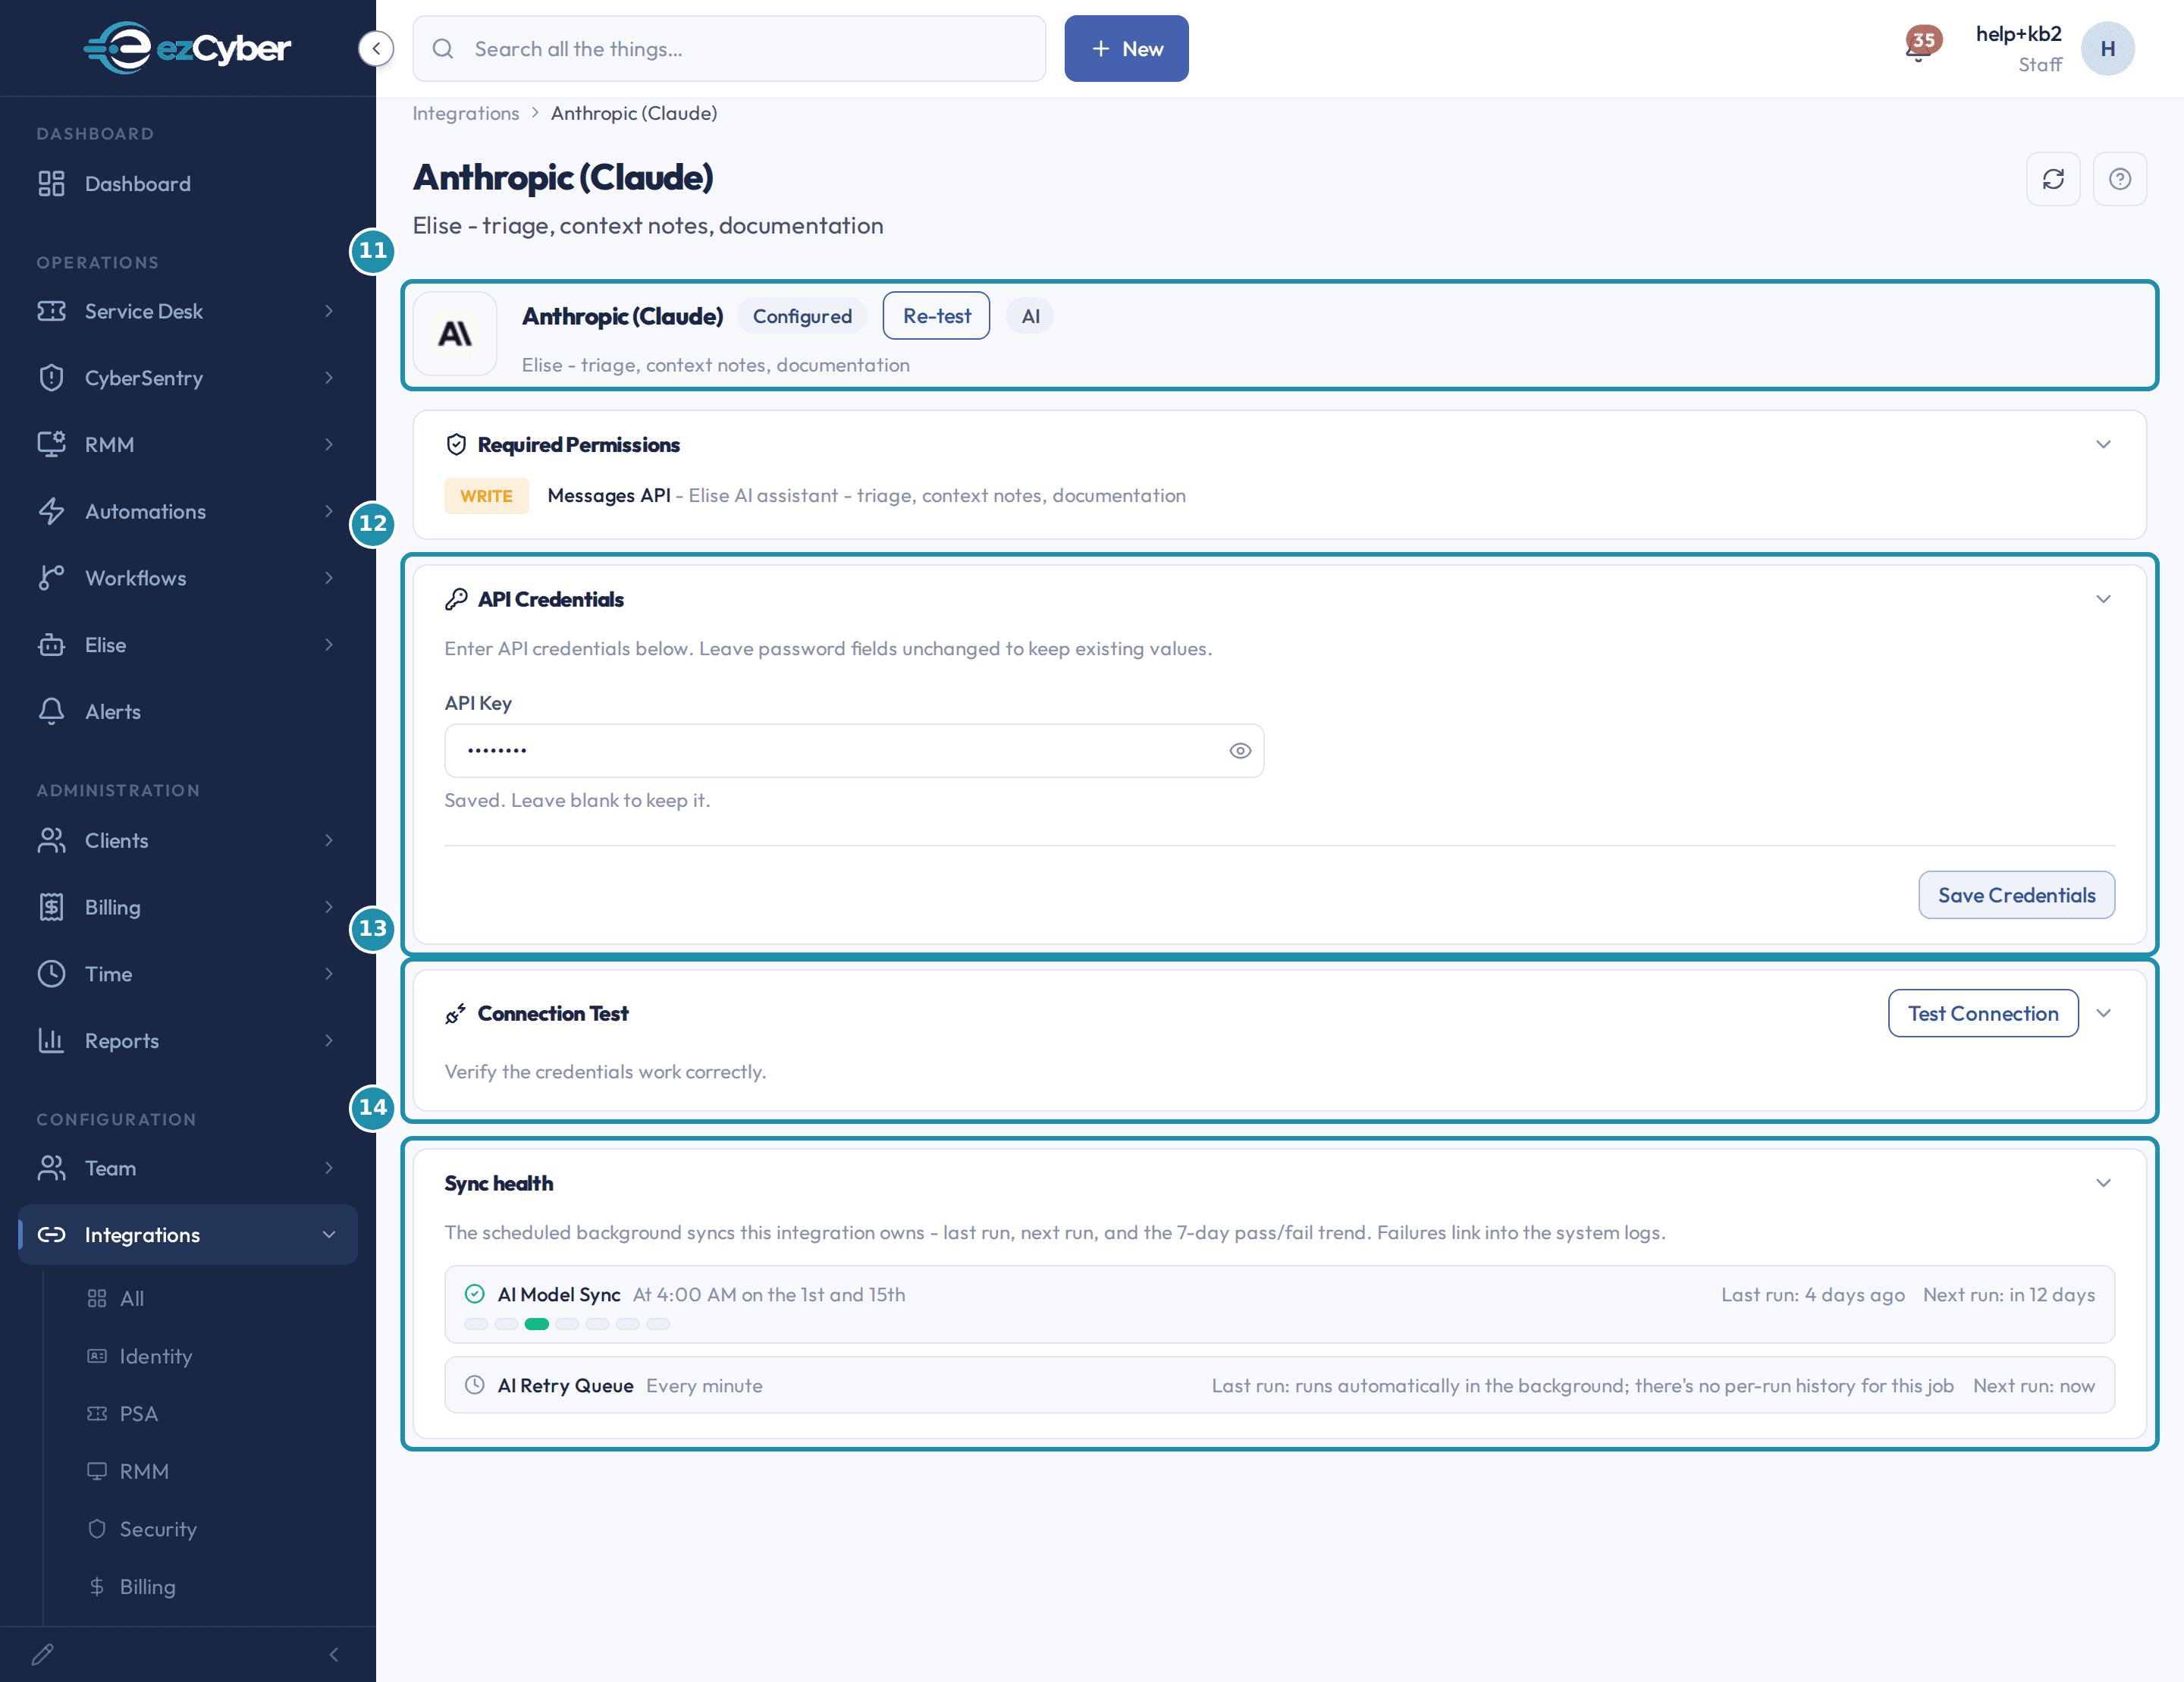
Task: Click Test Connection button
Action: (1983, 1014)
